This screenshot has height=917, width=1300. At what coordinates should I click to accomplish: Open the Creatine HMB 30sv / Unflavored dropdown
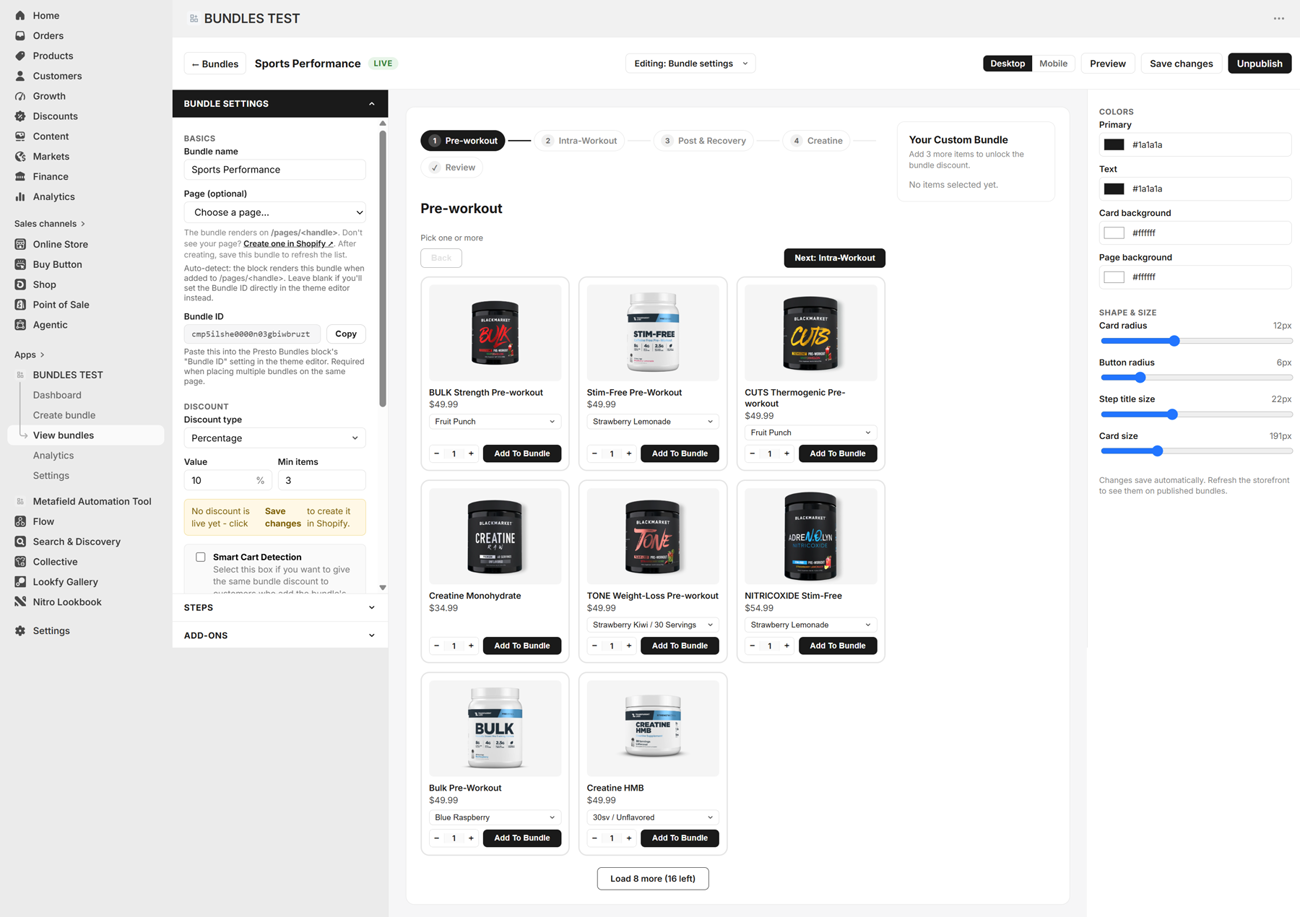coord(653,817)
